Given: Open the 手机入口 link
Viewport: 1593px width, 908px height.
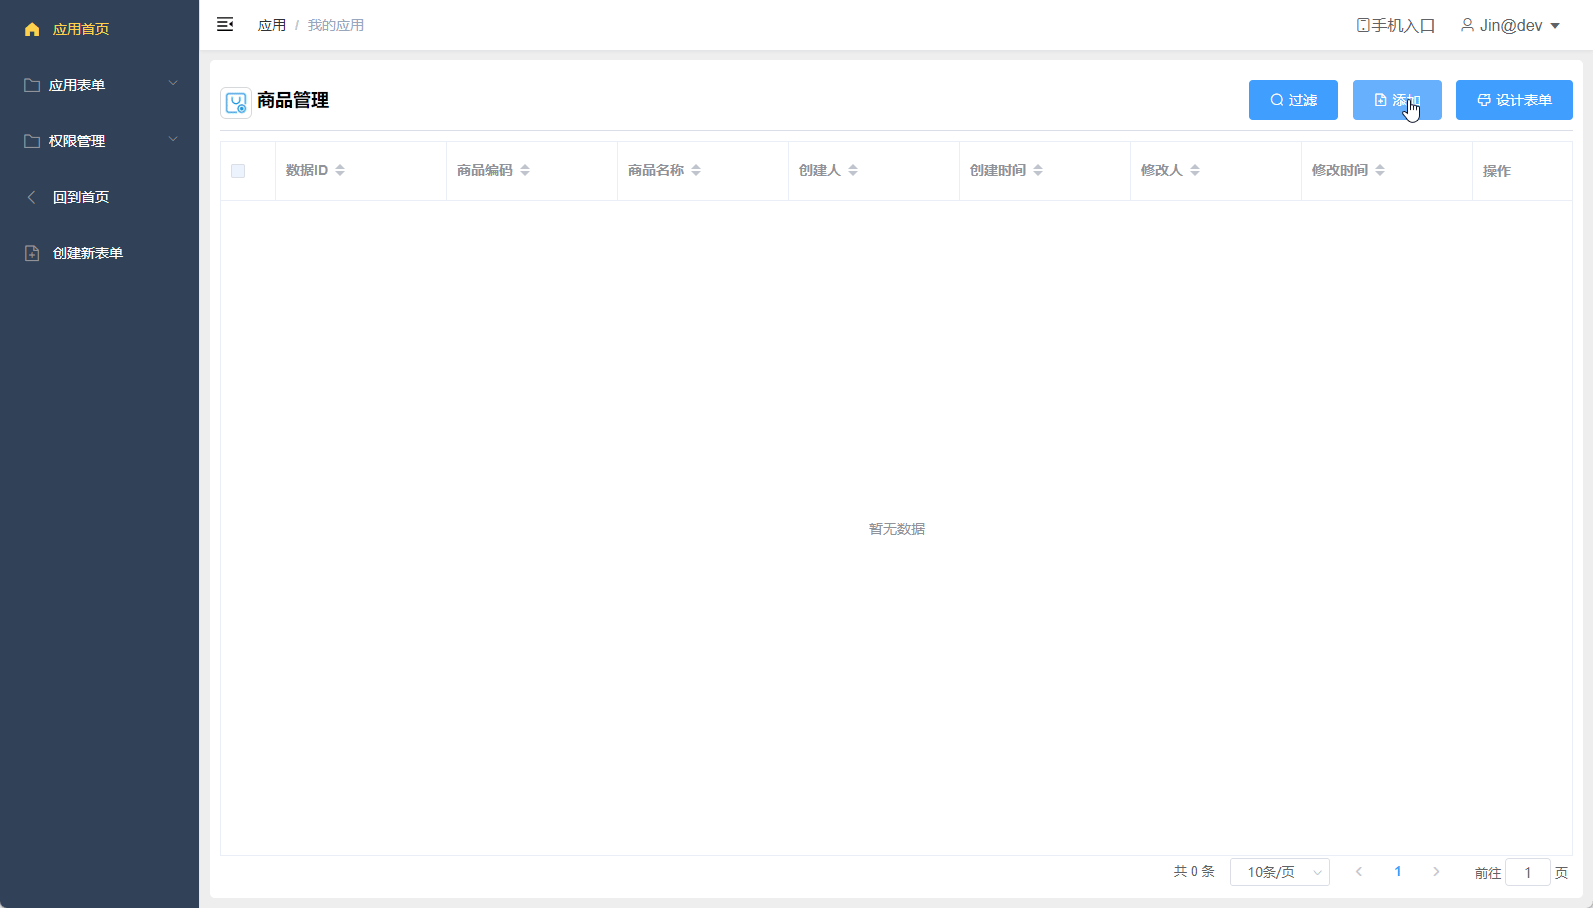Looking at the screenshot, I should pyautogui.click(x=1396, y=25).
